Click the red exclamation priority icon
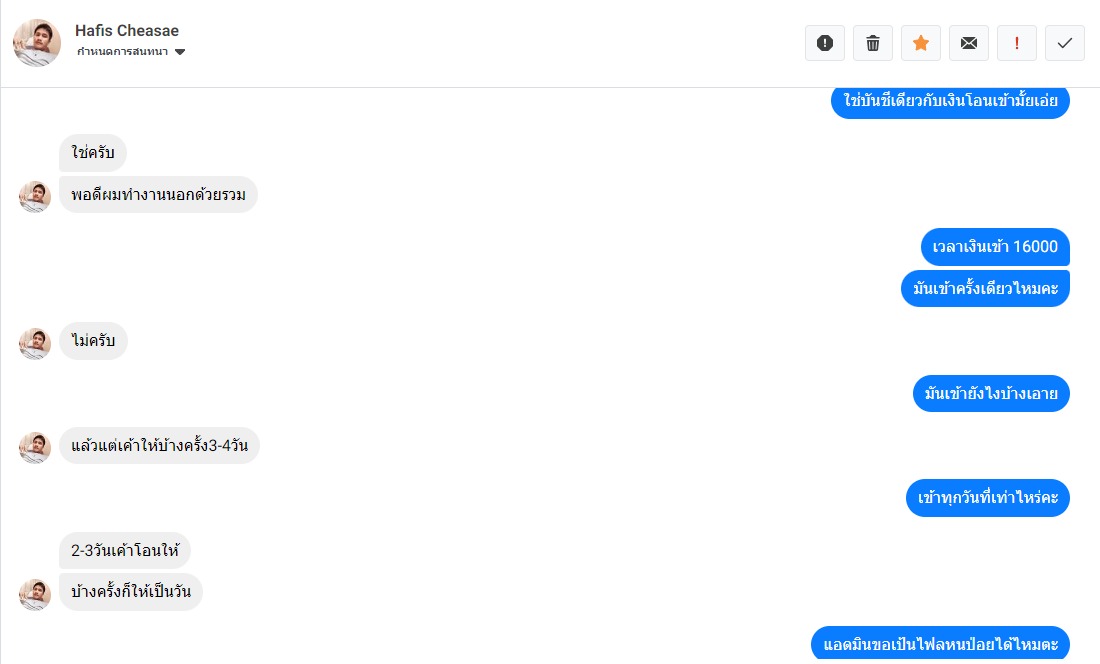 coord(1017,43)
